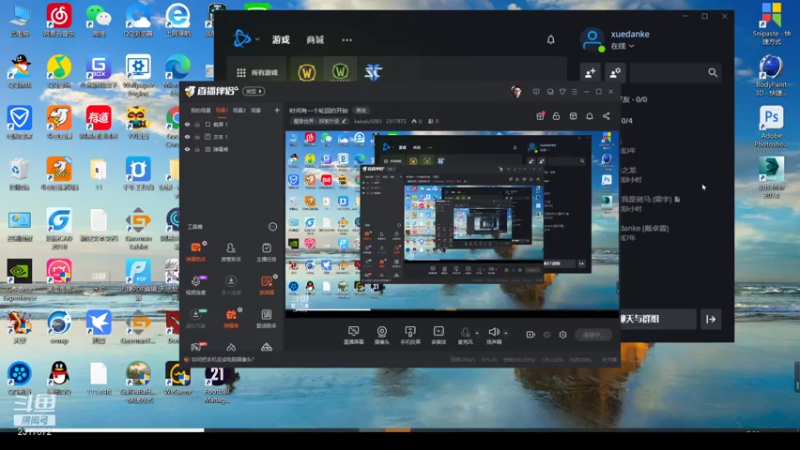Screen dimensions: 800x450
Task: Lock the 截屏 1 layer
Action: (x=197, y=124)
